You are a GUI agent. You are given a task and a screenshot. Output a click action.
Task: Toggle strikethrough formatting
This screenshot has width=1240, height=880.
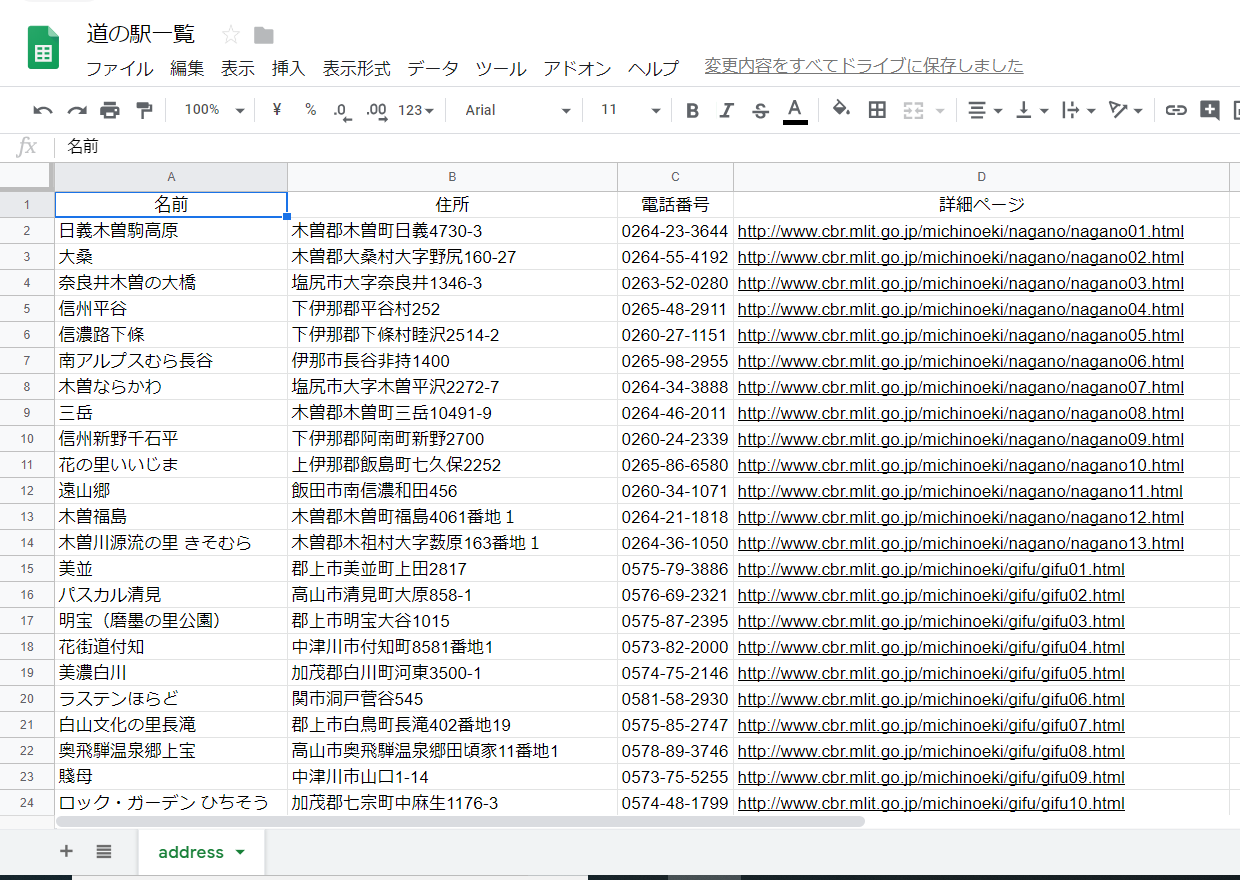point(760,110)
